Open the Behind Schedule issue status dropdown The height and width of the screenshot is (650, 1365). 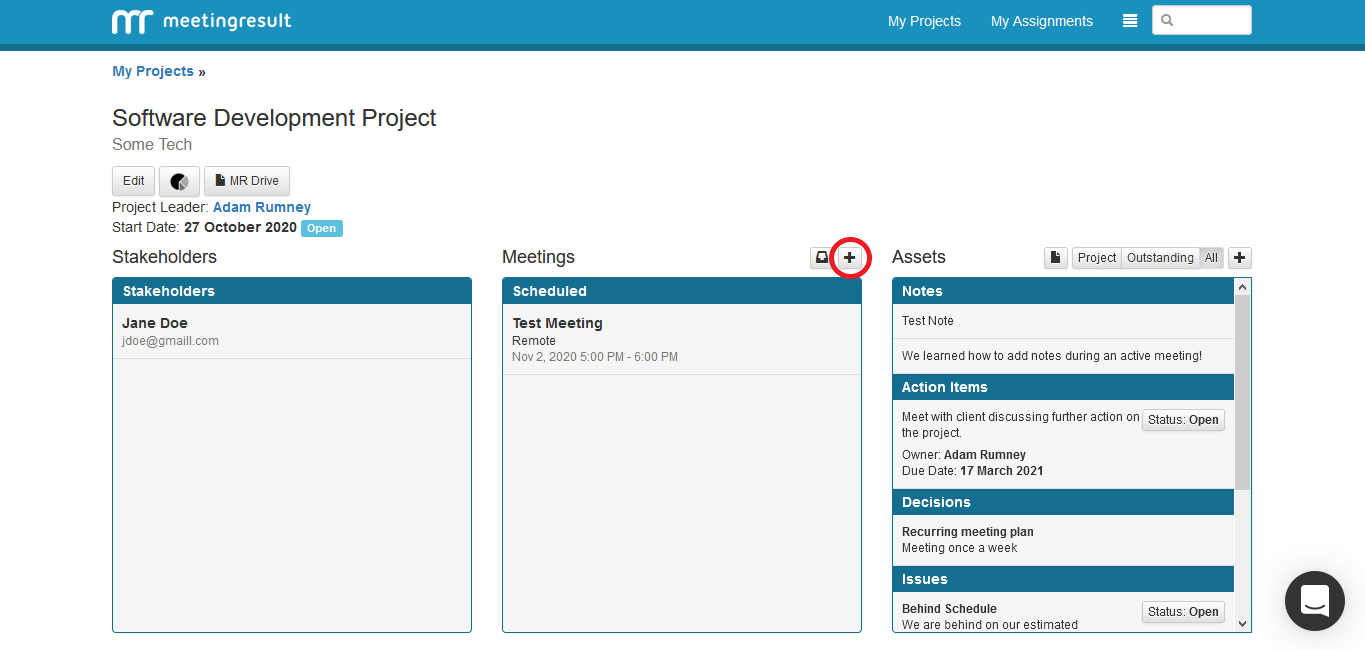coord(1183,612)
